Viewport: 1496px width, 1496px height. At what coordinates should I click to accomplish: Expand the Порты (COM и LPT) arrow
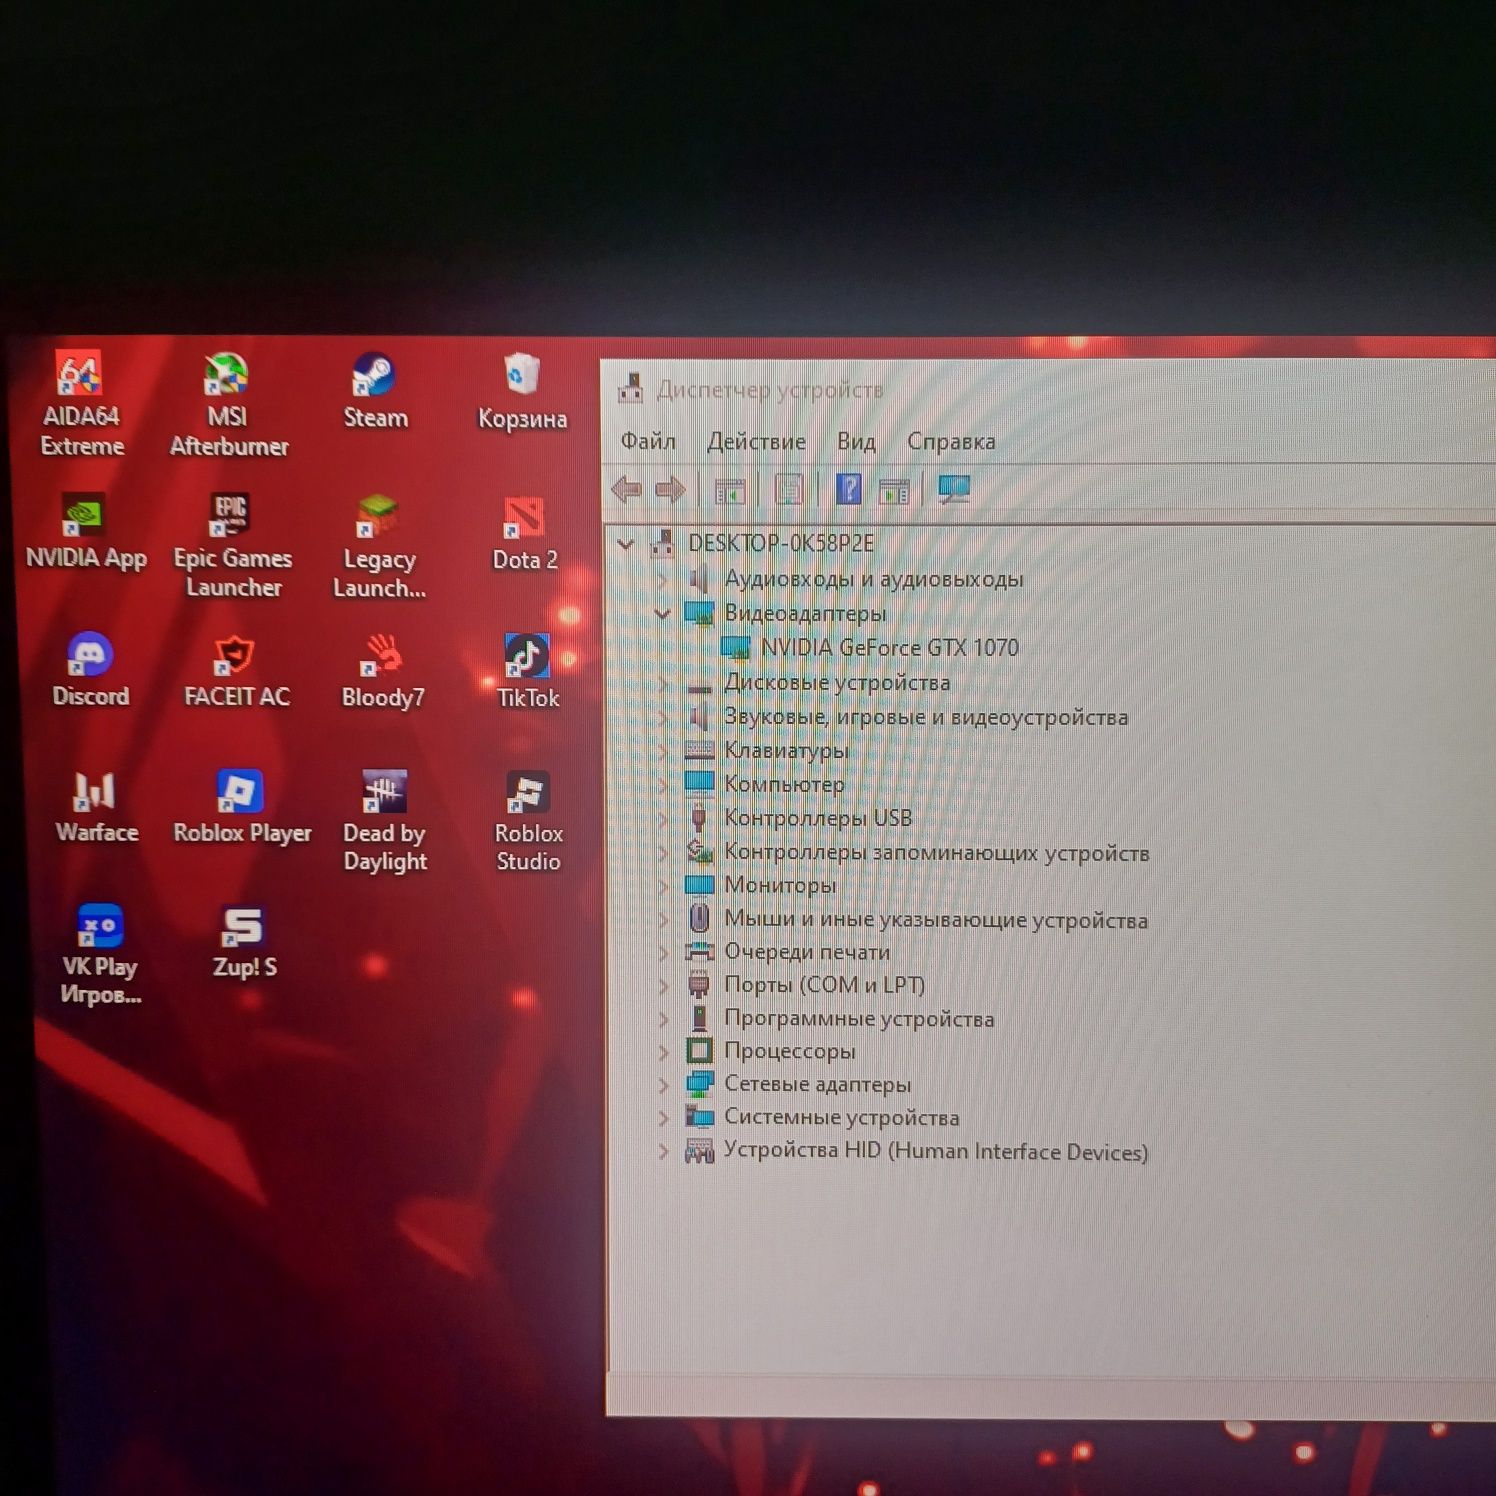coord(663,985)
